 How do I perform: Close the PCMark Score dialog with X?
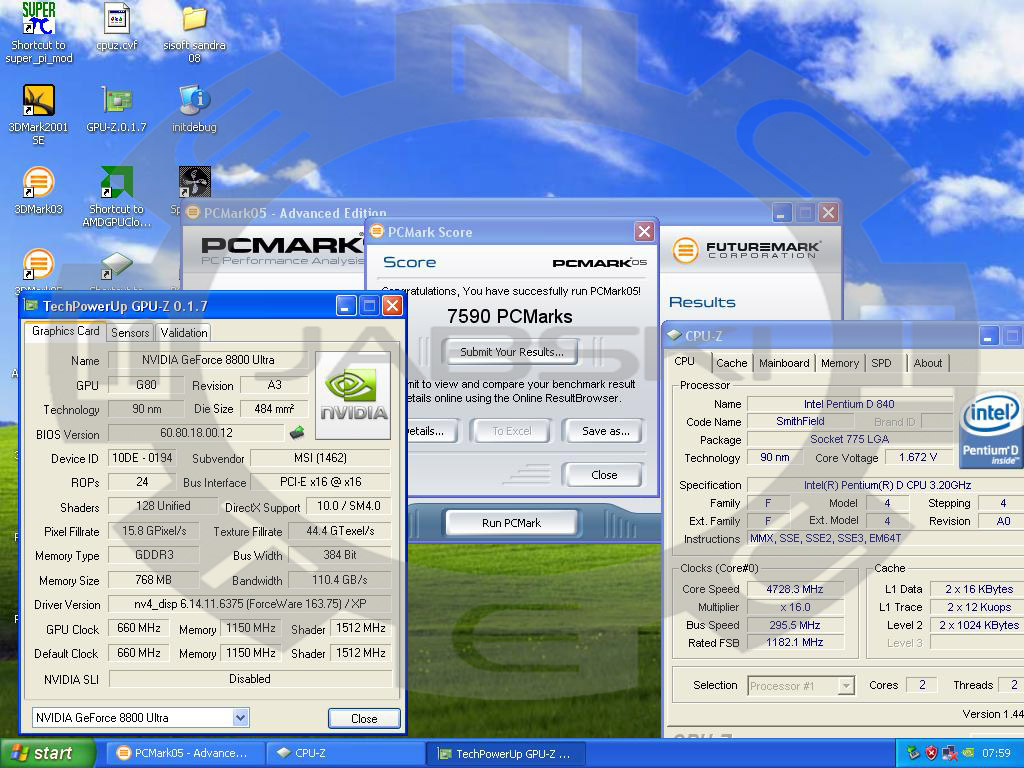pos(644,232)
